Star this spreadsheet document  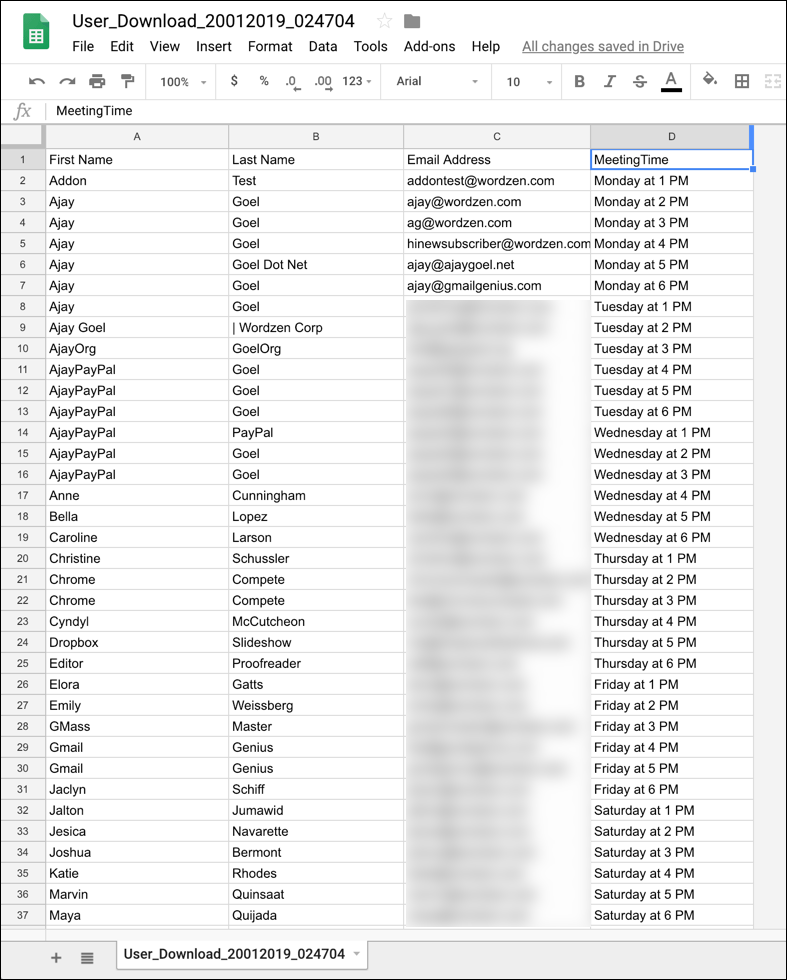[384, 21]
